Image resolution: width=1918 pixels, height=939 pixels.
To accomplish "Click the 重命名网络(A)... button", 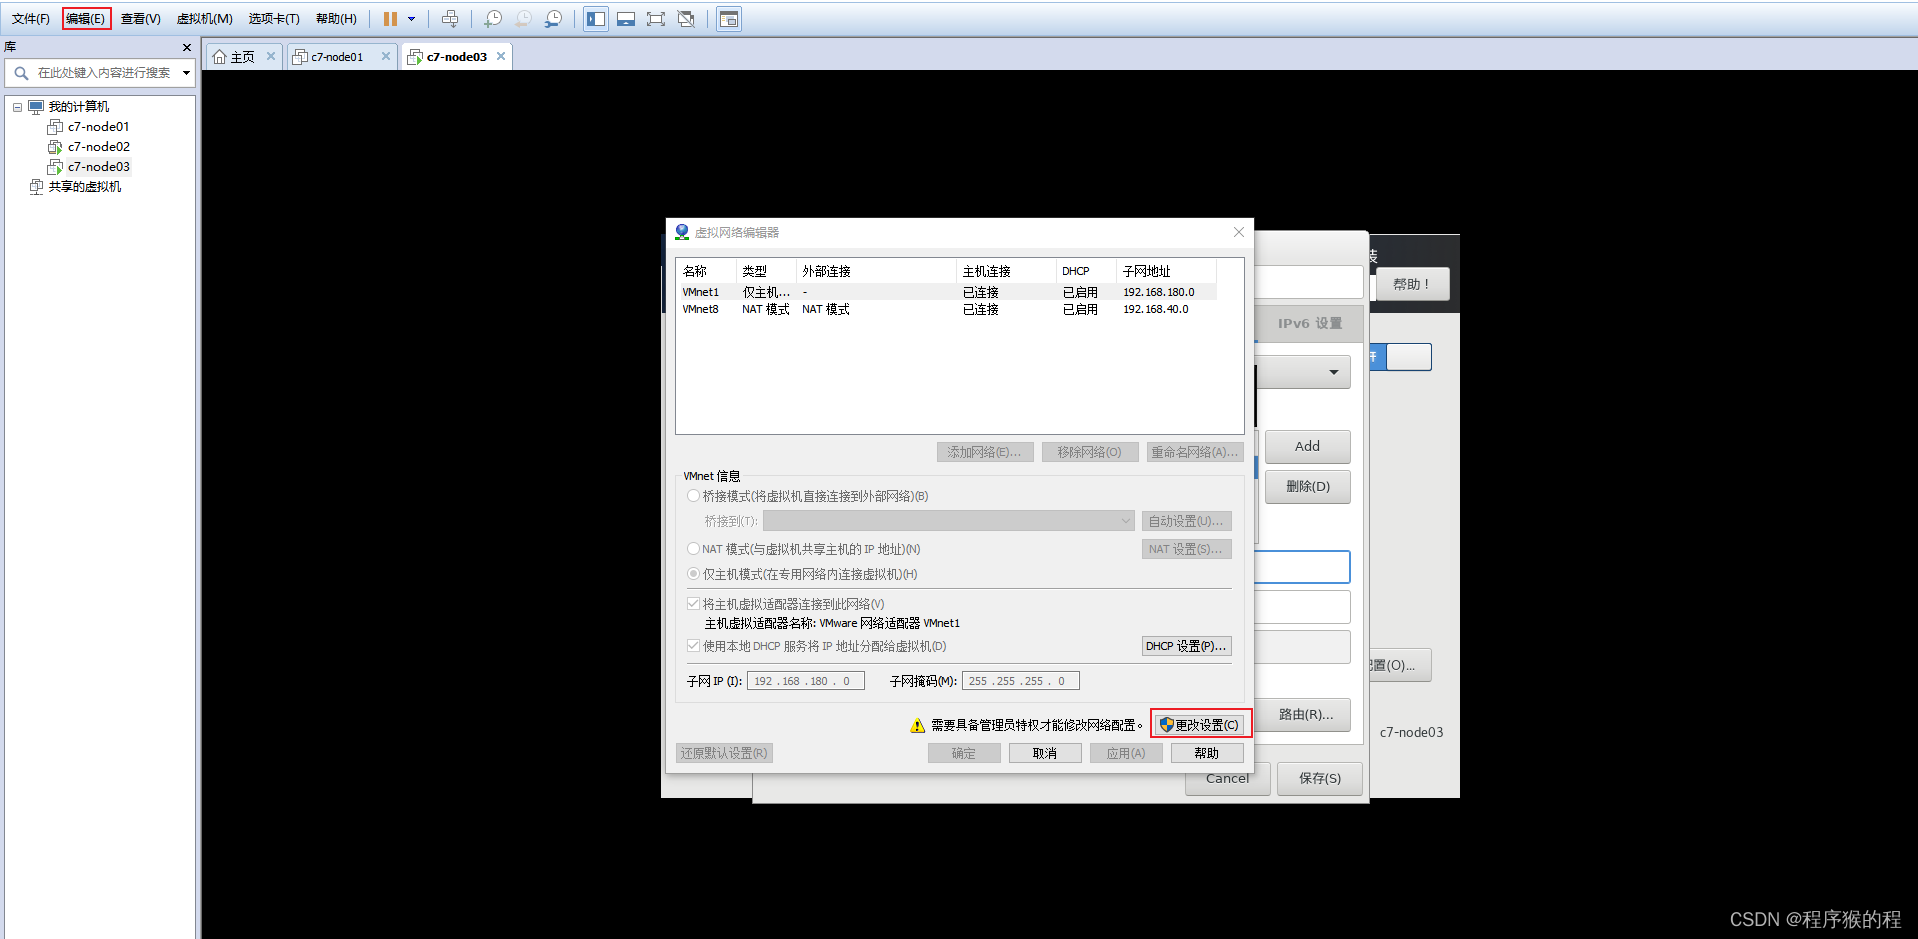I will (x=1195, y=452).
